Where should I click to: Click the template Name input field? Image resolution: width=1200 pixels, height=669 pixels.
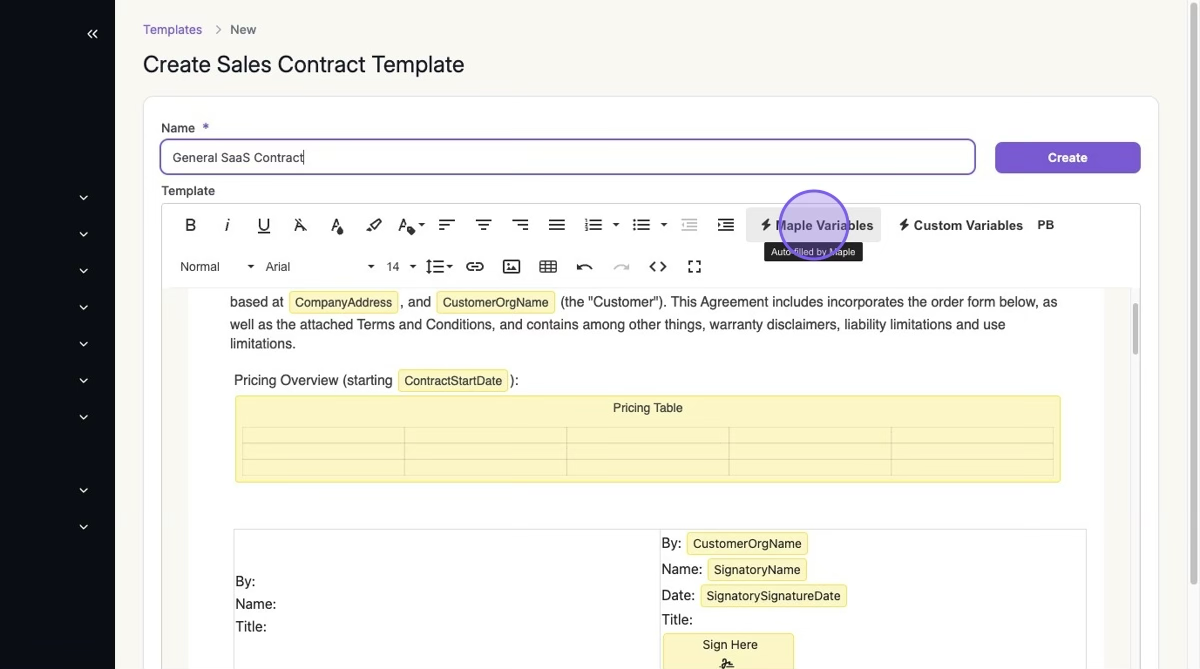(x=567, y=158)
